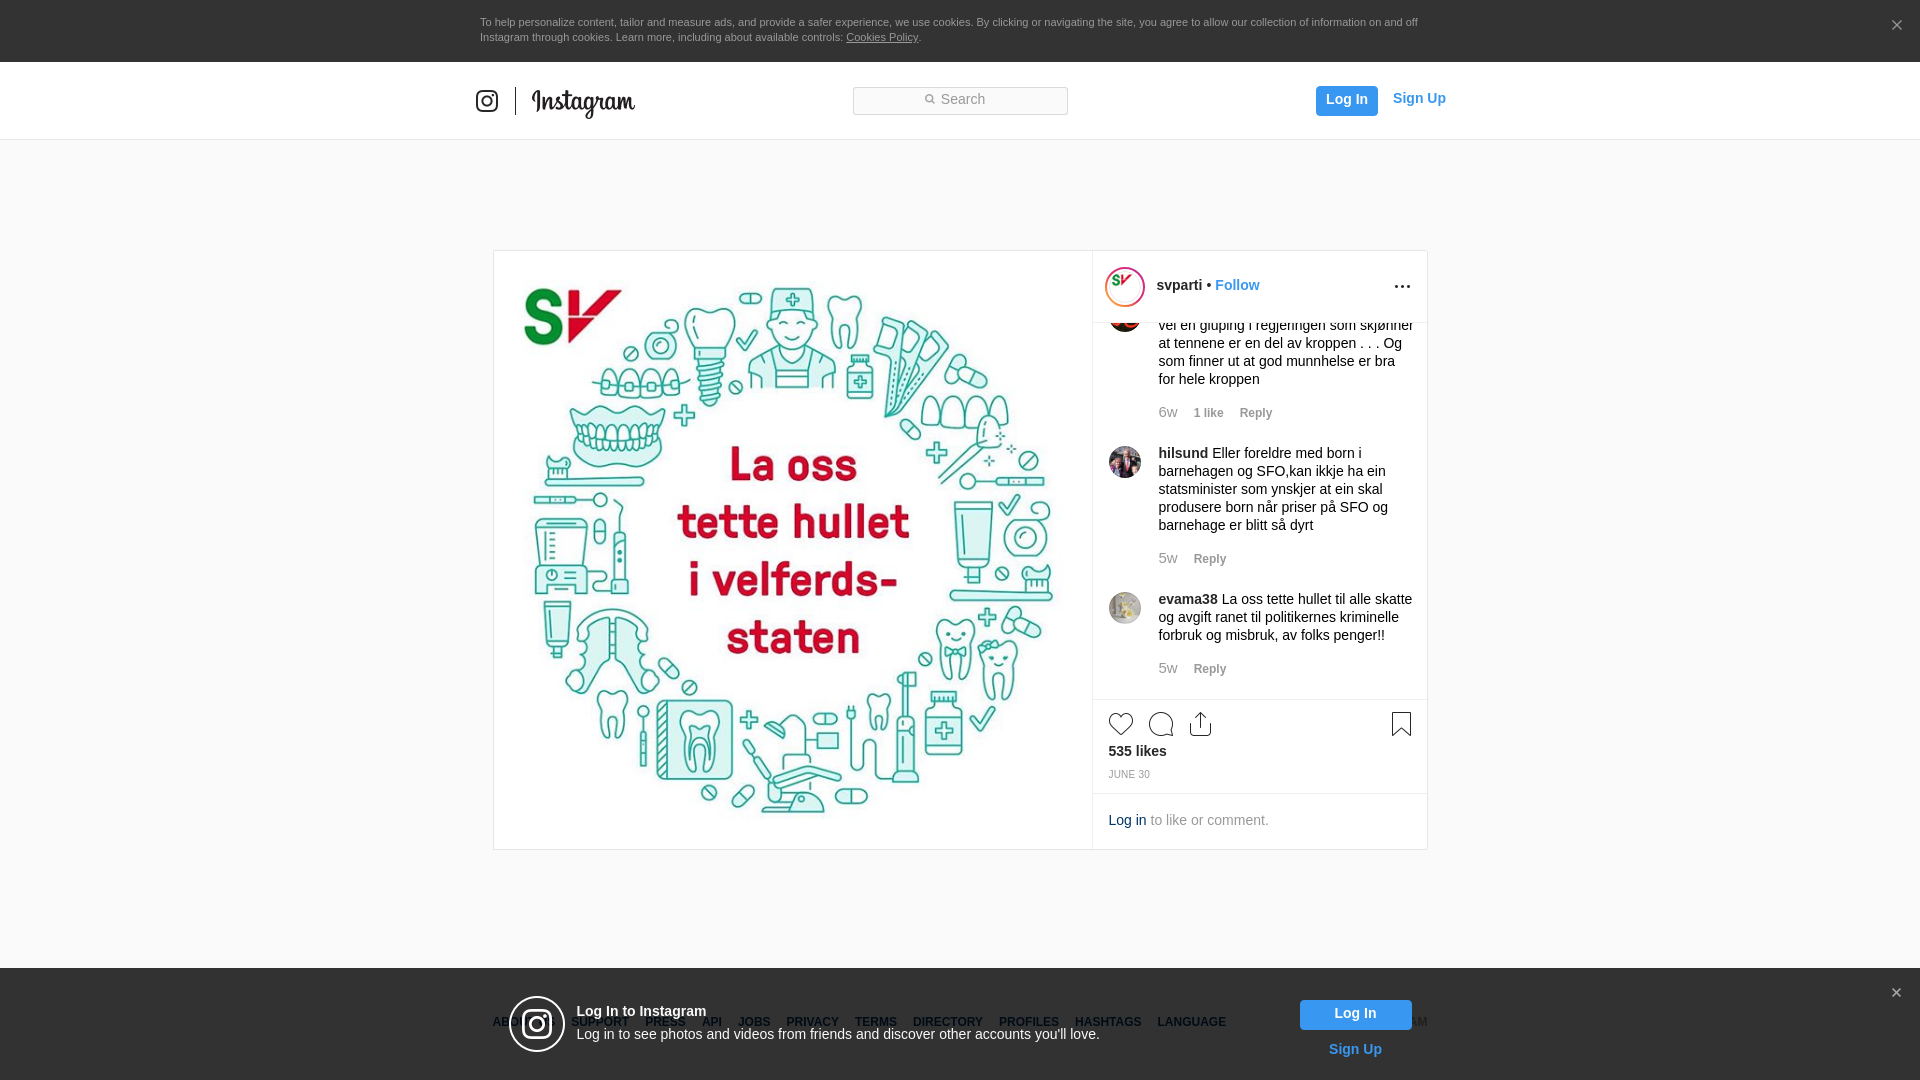Reply to evama38's comment

tap(1210, 669)
